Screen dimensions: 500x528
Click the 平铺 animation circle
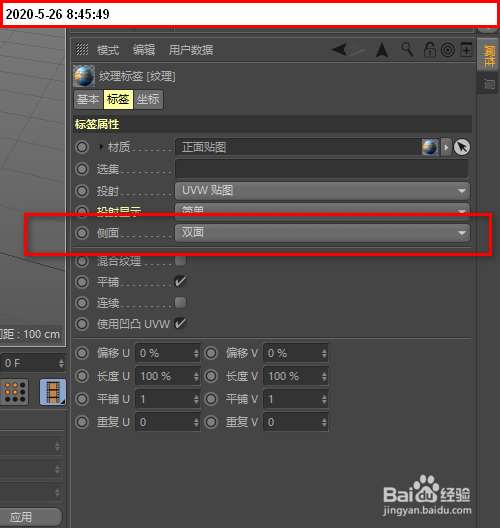click(82, 282)
